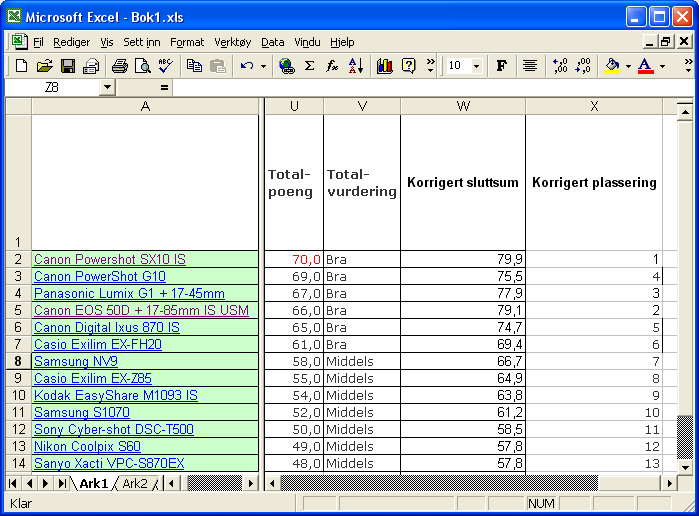Open the font size dropdown
This screenshot has height=516, width=699.
(x=477, y=66)
